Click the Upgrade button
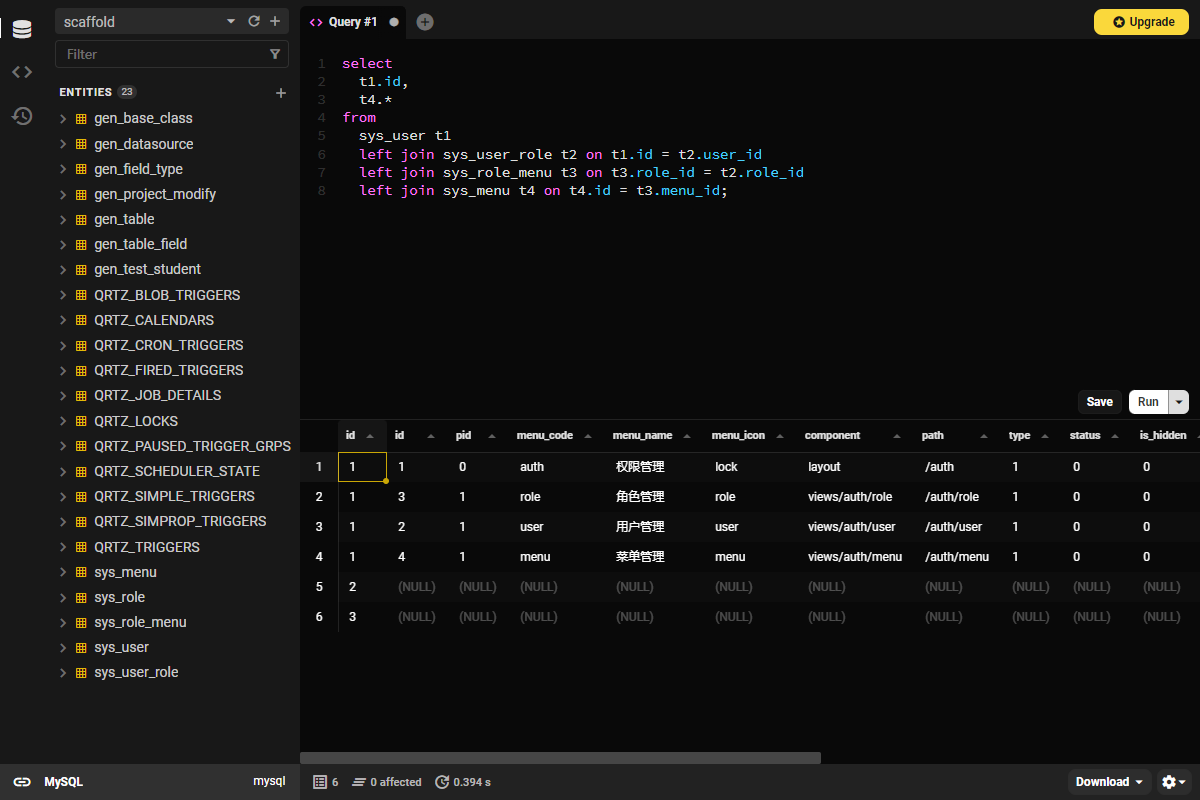 pyautogui.click(x=1143, y=22)
